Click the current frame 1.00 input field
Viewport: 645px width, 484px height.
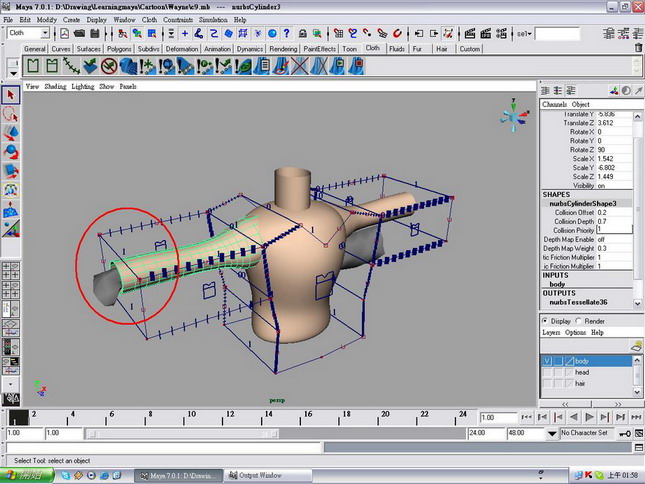(498, 417)
